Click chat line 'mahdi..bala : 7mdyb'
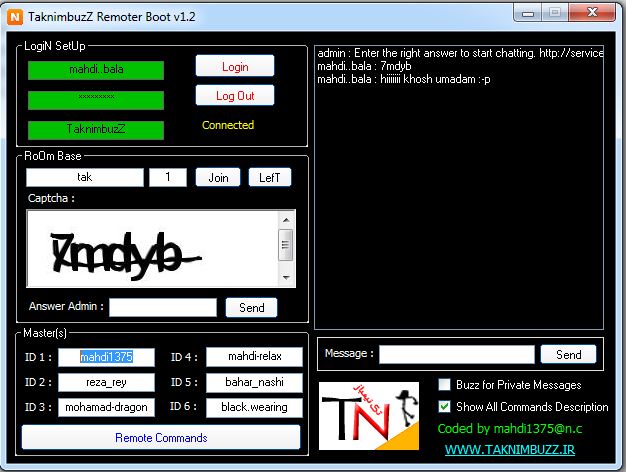626x472 pixels. click(364, 66)
